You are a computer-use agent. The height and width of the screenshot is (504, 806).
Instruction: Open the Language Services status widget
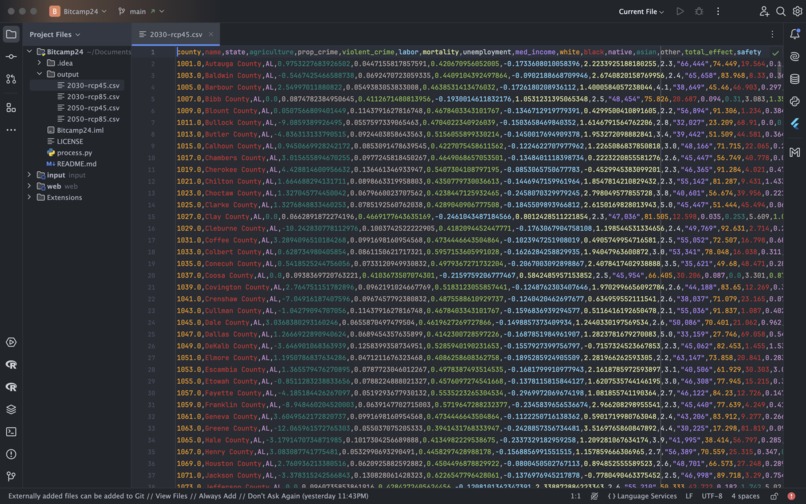[642, 496]
